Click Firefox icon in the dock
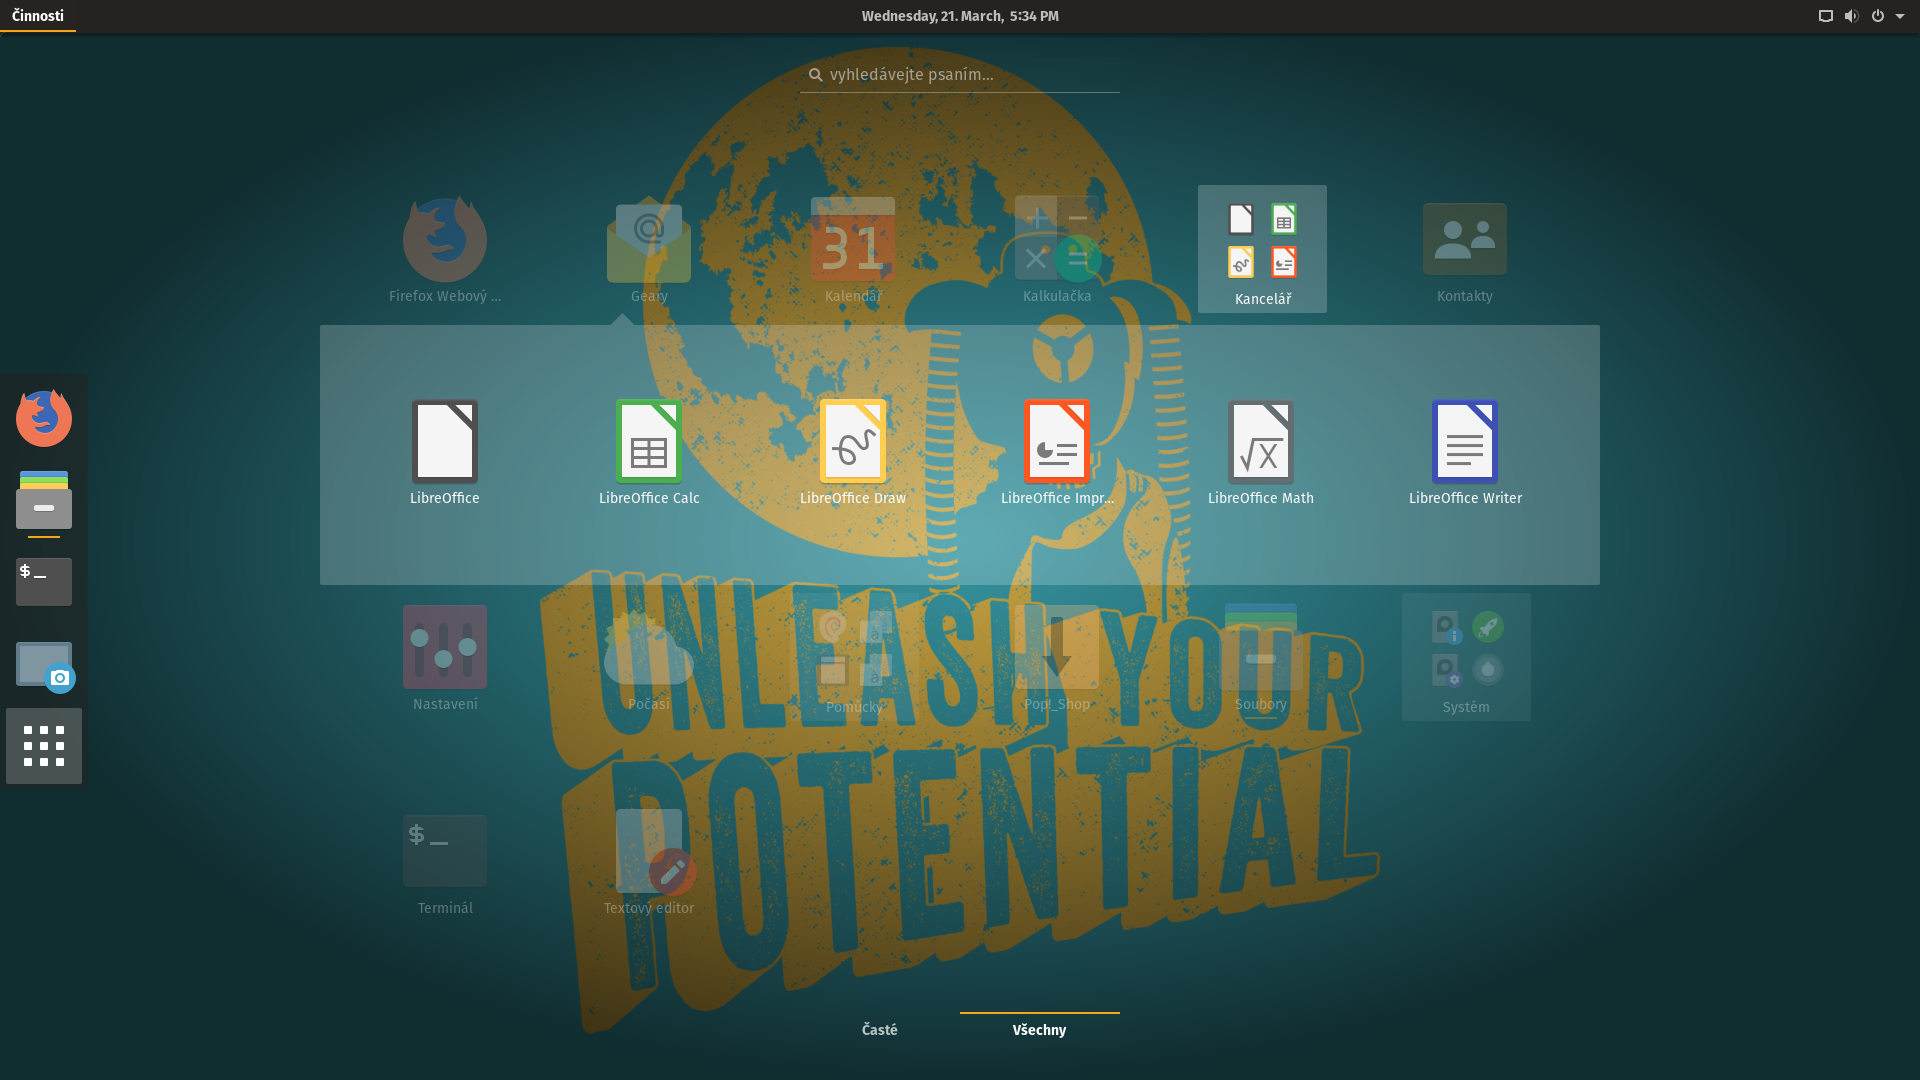 44,418
